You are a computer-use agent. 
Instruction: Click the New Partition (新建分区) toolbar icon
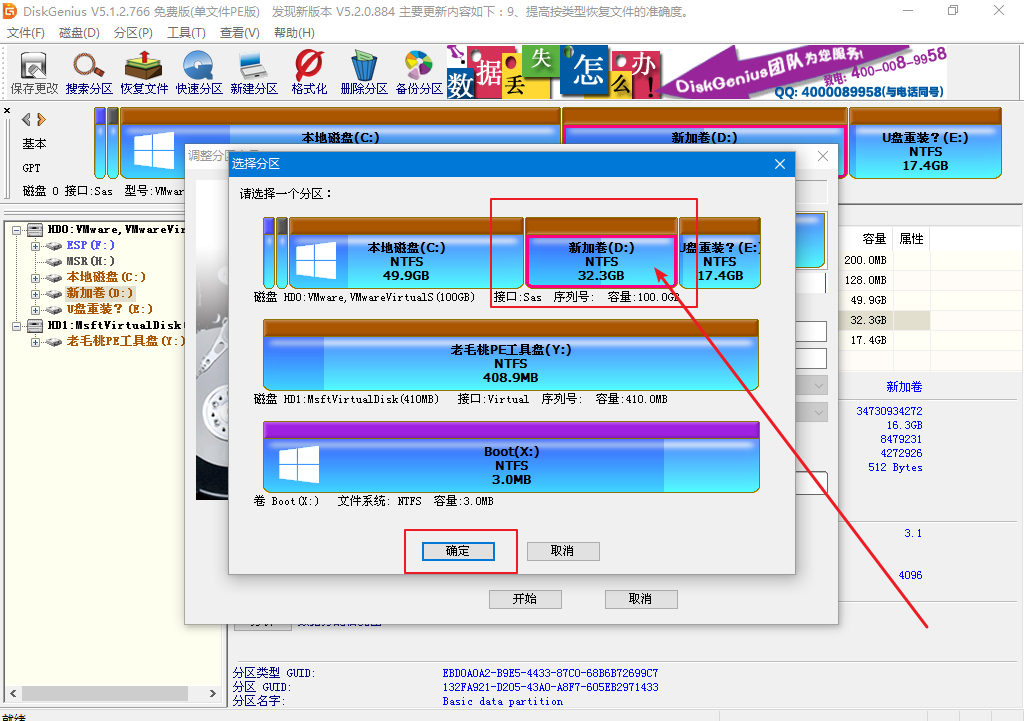coord(254,72)
